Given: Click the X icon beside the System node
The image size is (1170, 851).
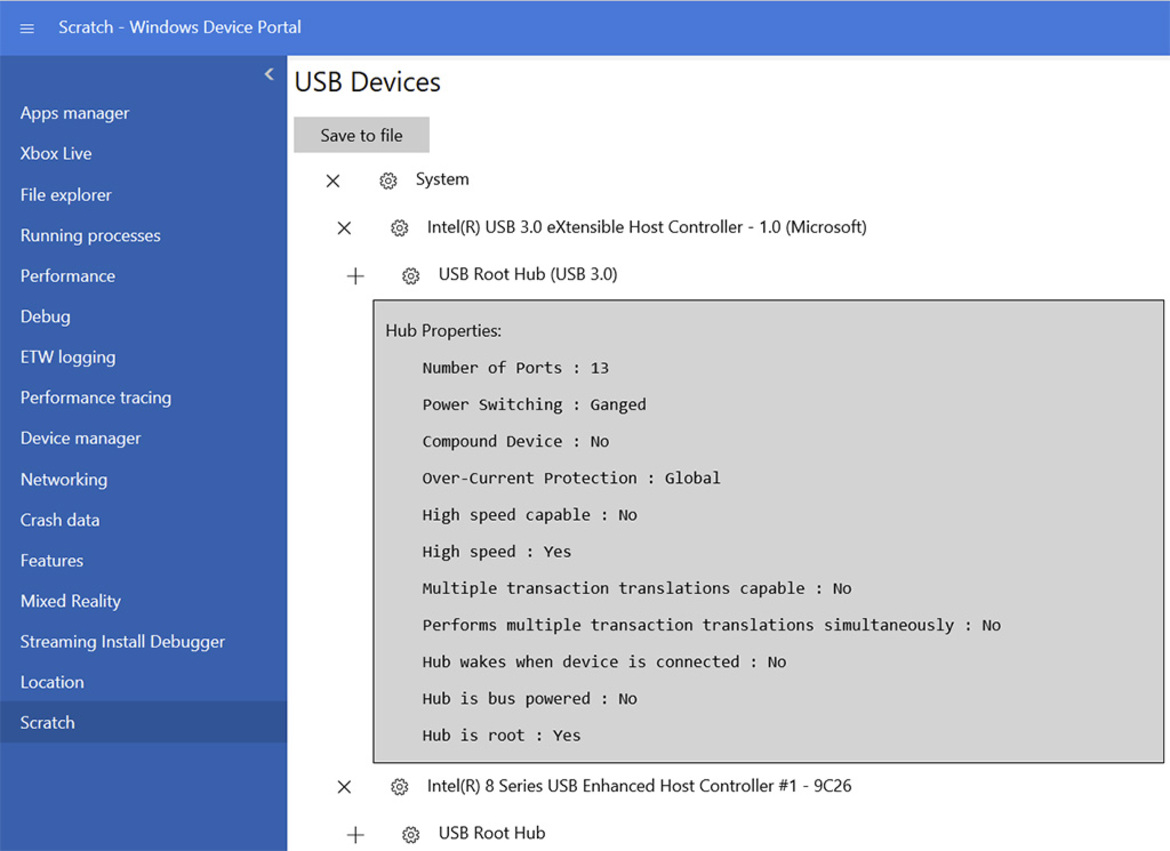Looking at the screenshot, I should coord(333,180).
